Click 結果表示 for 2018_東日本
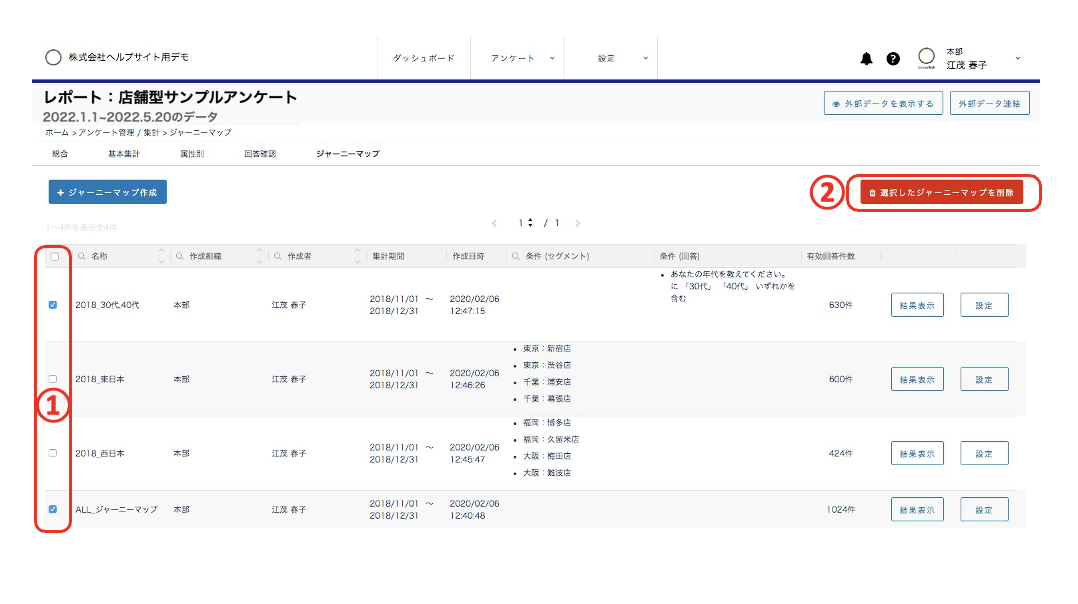Viewport: 1078px width, 604px height. click(917, 379)
